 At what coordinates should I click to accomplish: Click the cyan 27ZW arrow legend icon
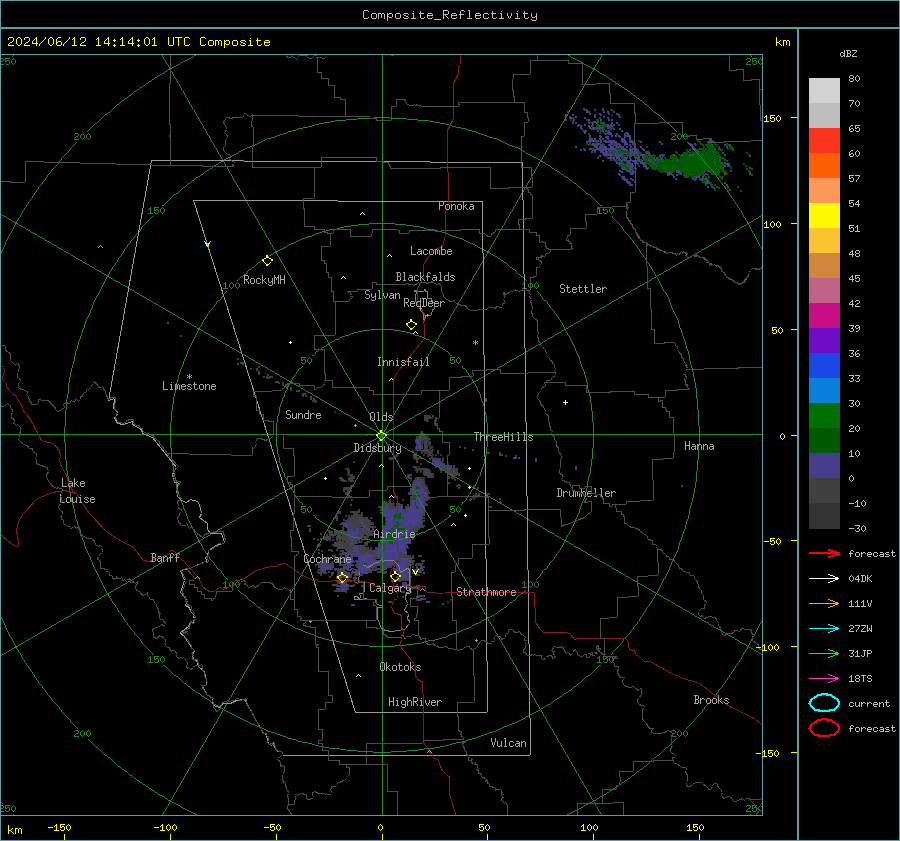pos(824,629)
